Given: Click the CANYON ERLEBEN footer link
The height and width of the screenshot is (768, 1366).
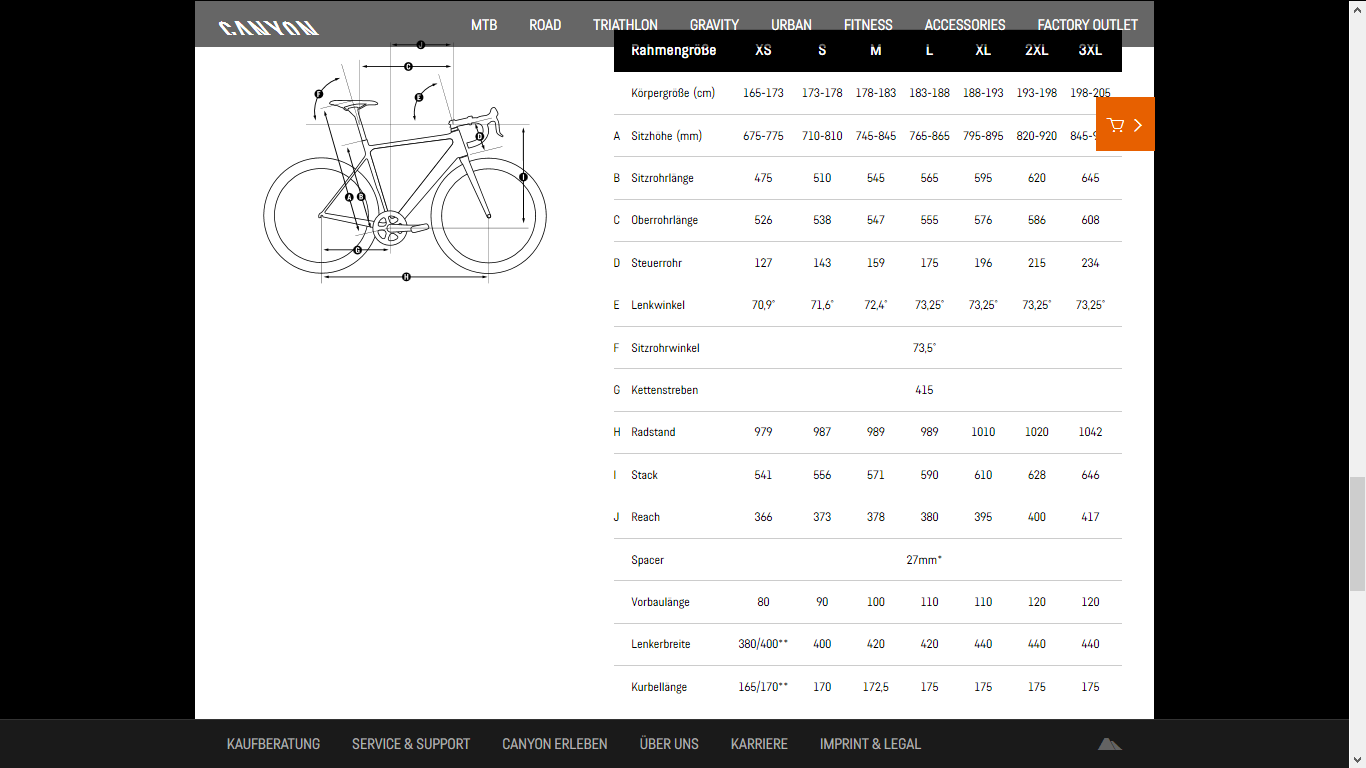Looking at the screenshot, I should point(554,744).
